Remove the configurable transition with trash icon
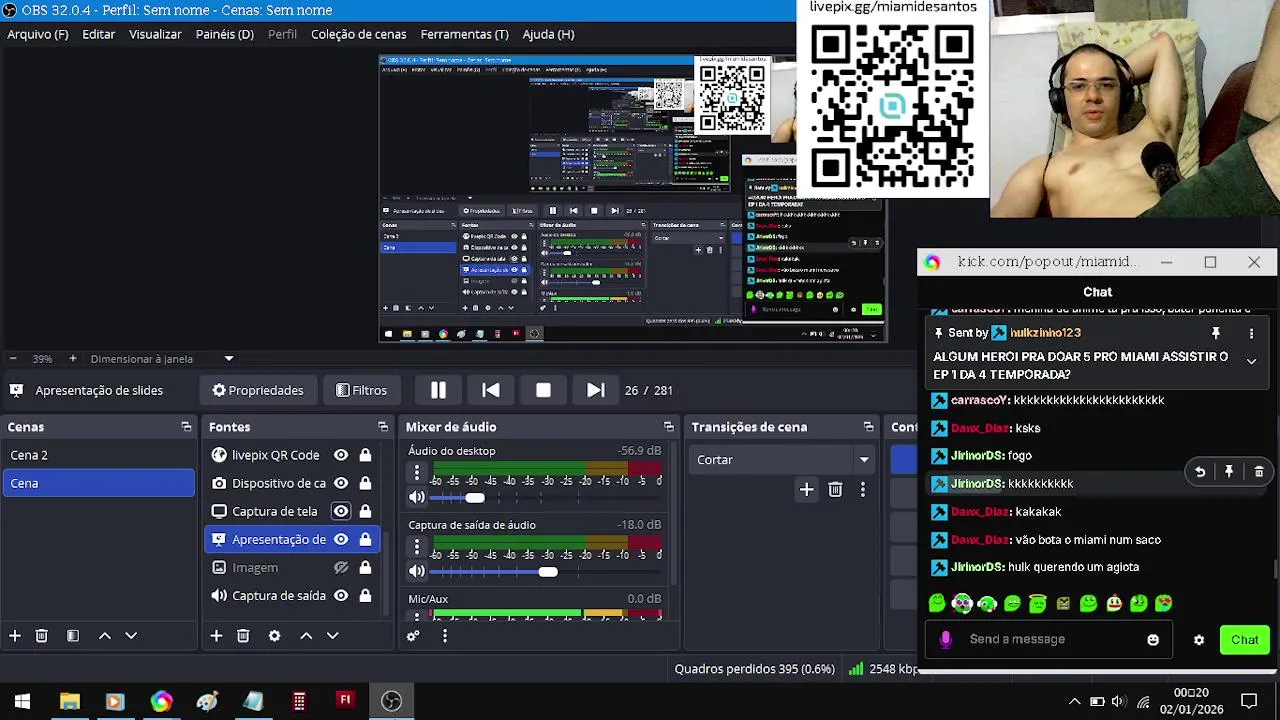 835,489
